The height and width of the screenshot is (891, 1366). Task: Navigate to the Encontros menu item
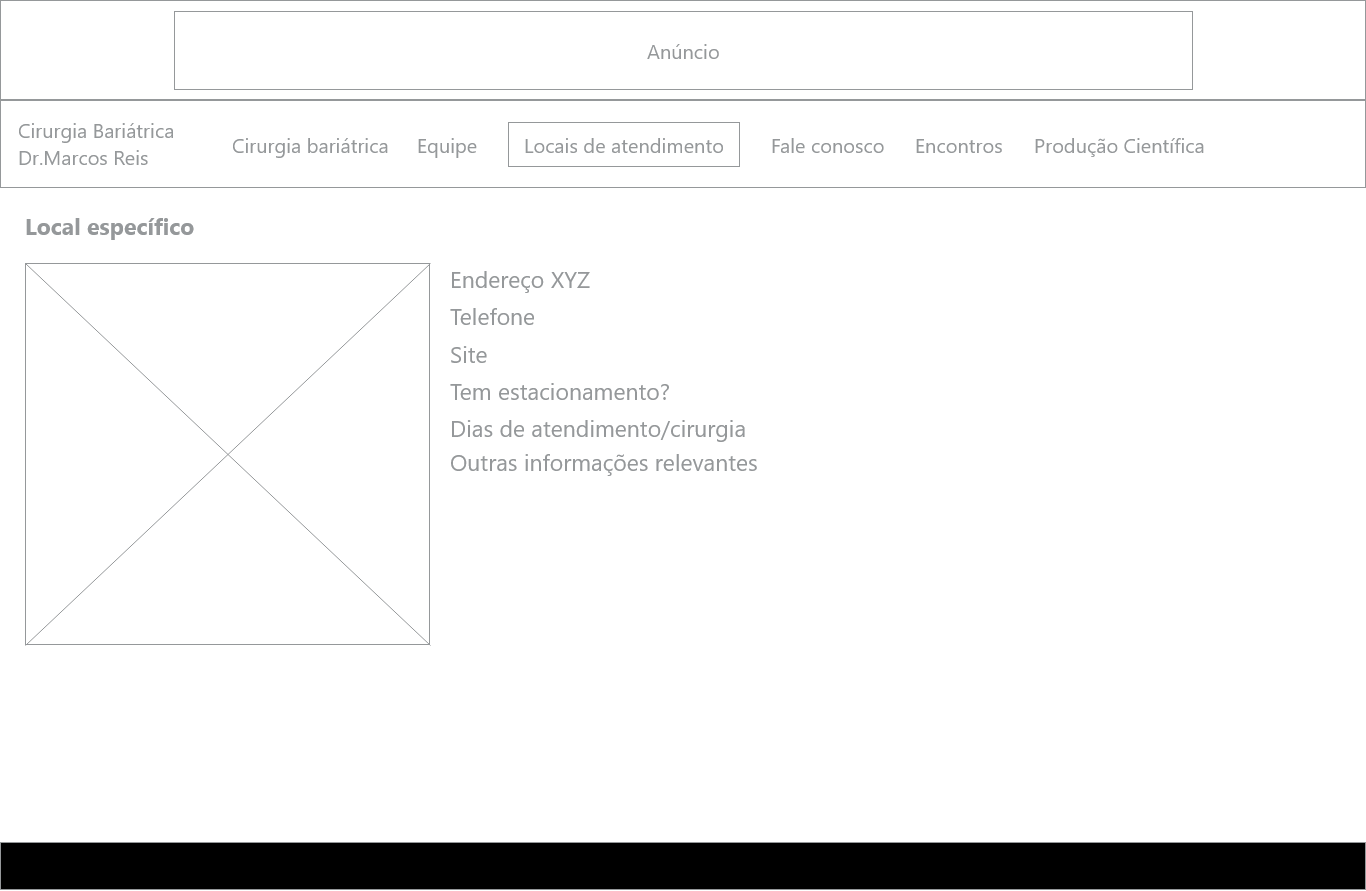click(958, 146)
